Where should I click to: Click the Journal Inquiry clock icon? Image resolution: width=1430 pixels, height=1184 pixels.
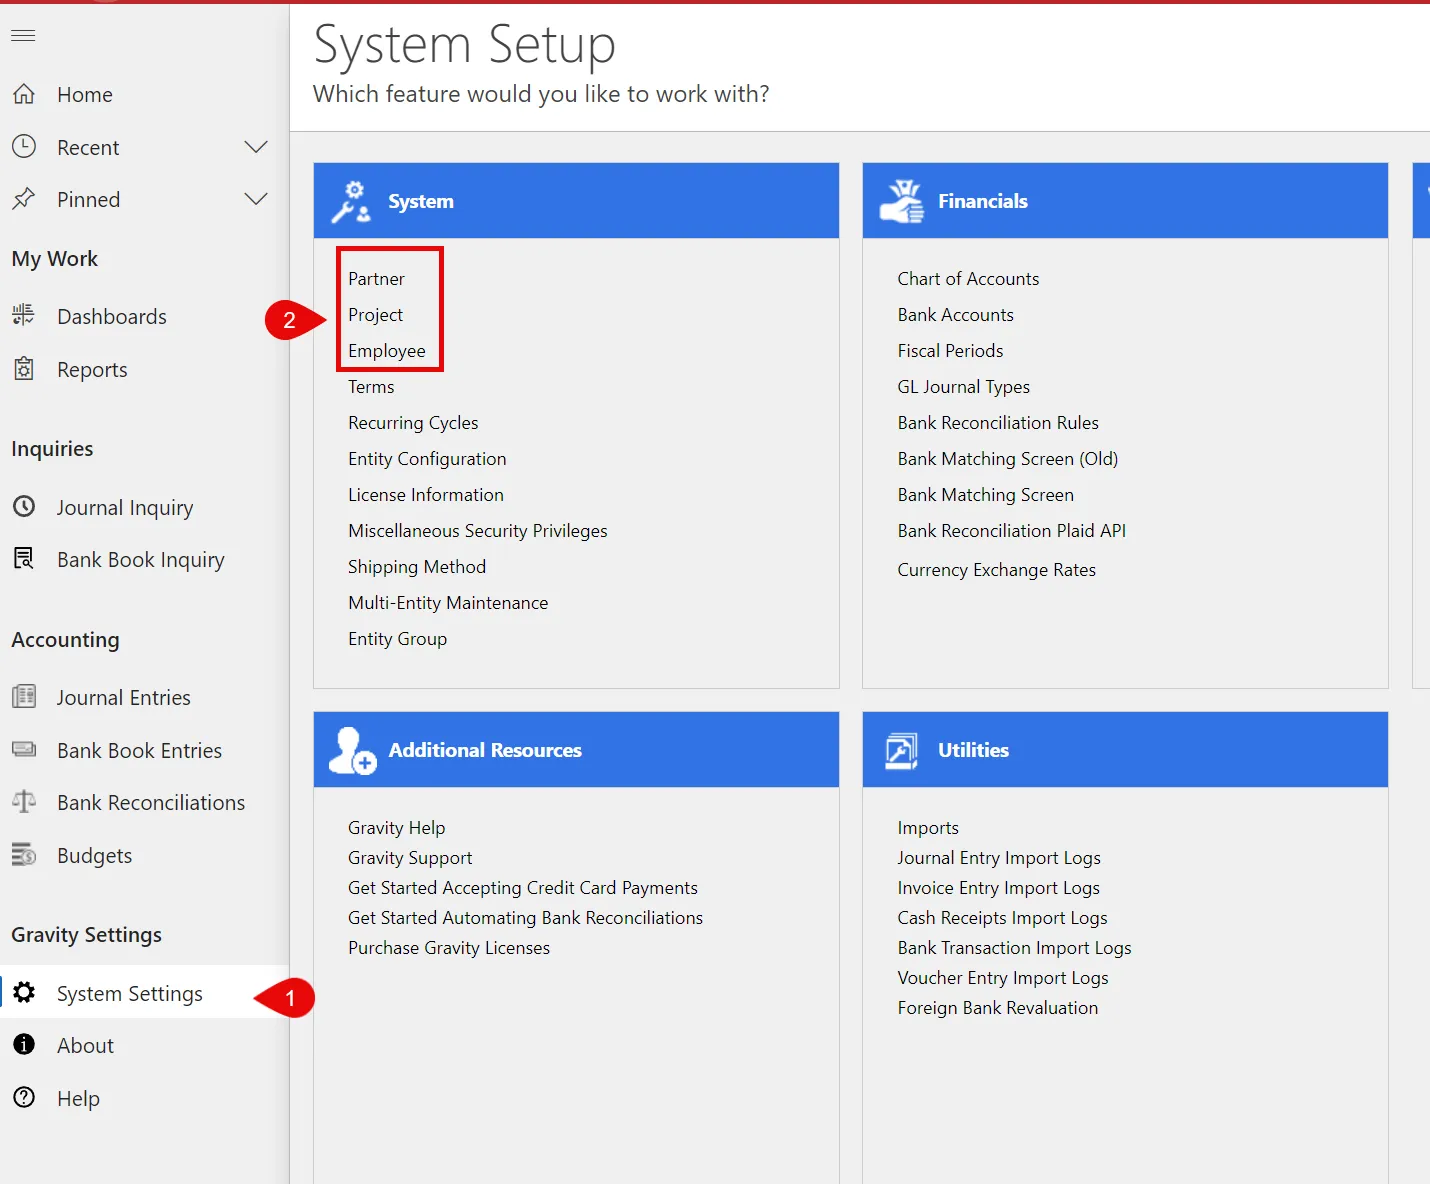coord(24,507)
